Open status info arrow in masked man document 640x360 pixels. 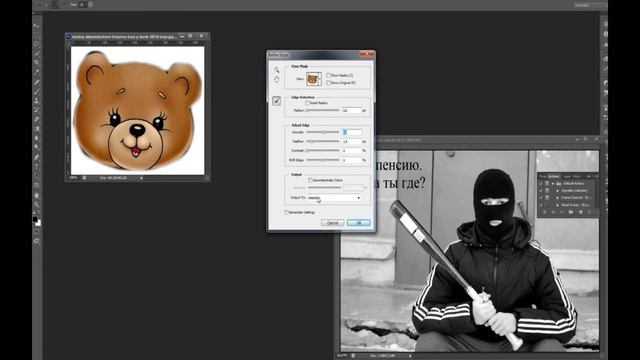click(x=410, y=356)
